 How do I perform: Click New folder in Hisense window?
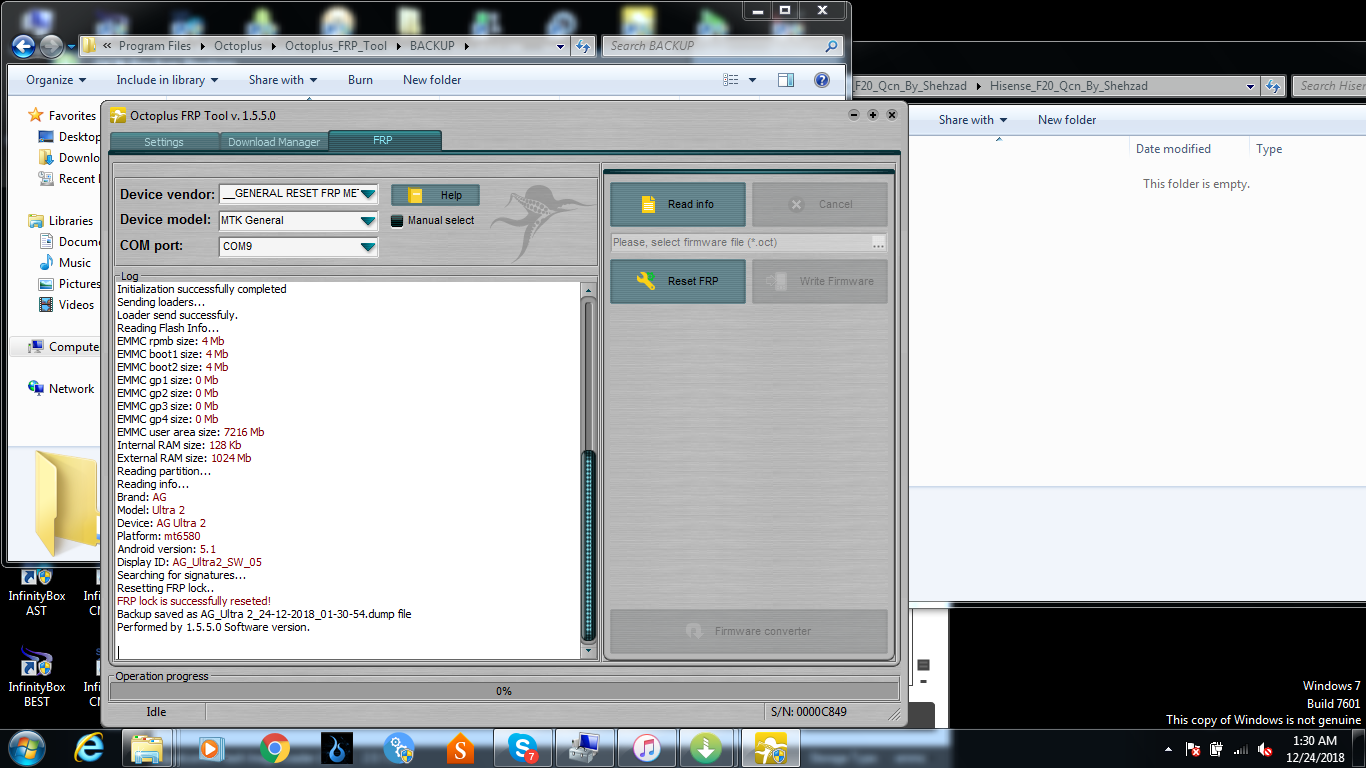pyautogui.click(x=1067, y=120)
